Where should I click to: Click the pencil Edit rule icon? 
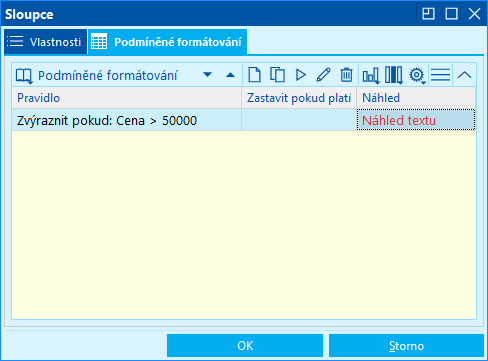click(323, 75)
